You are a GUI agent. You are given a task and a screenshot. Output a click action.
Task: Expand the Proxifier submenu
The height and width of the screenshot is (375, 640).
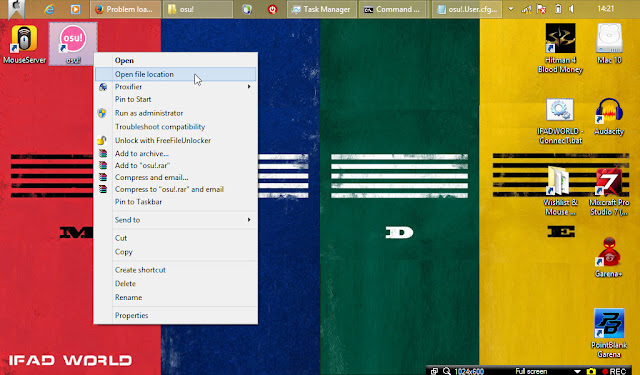pyautogui.click(x=176, y=87)
